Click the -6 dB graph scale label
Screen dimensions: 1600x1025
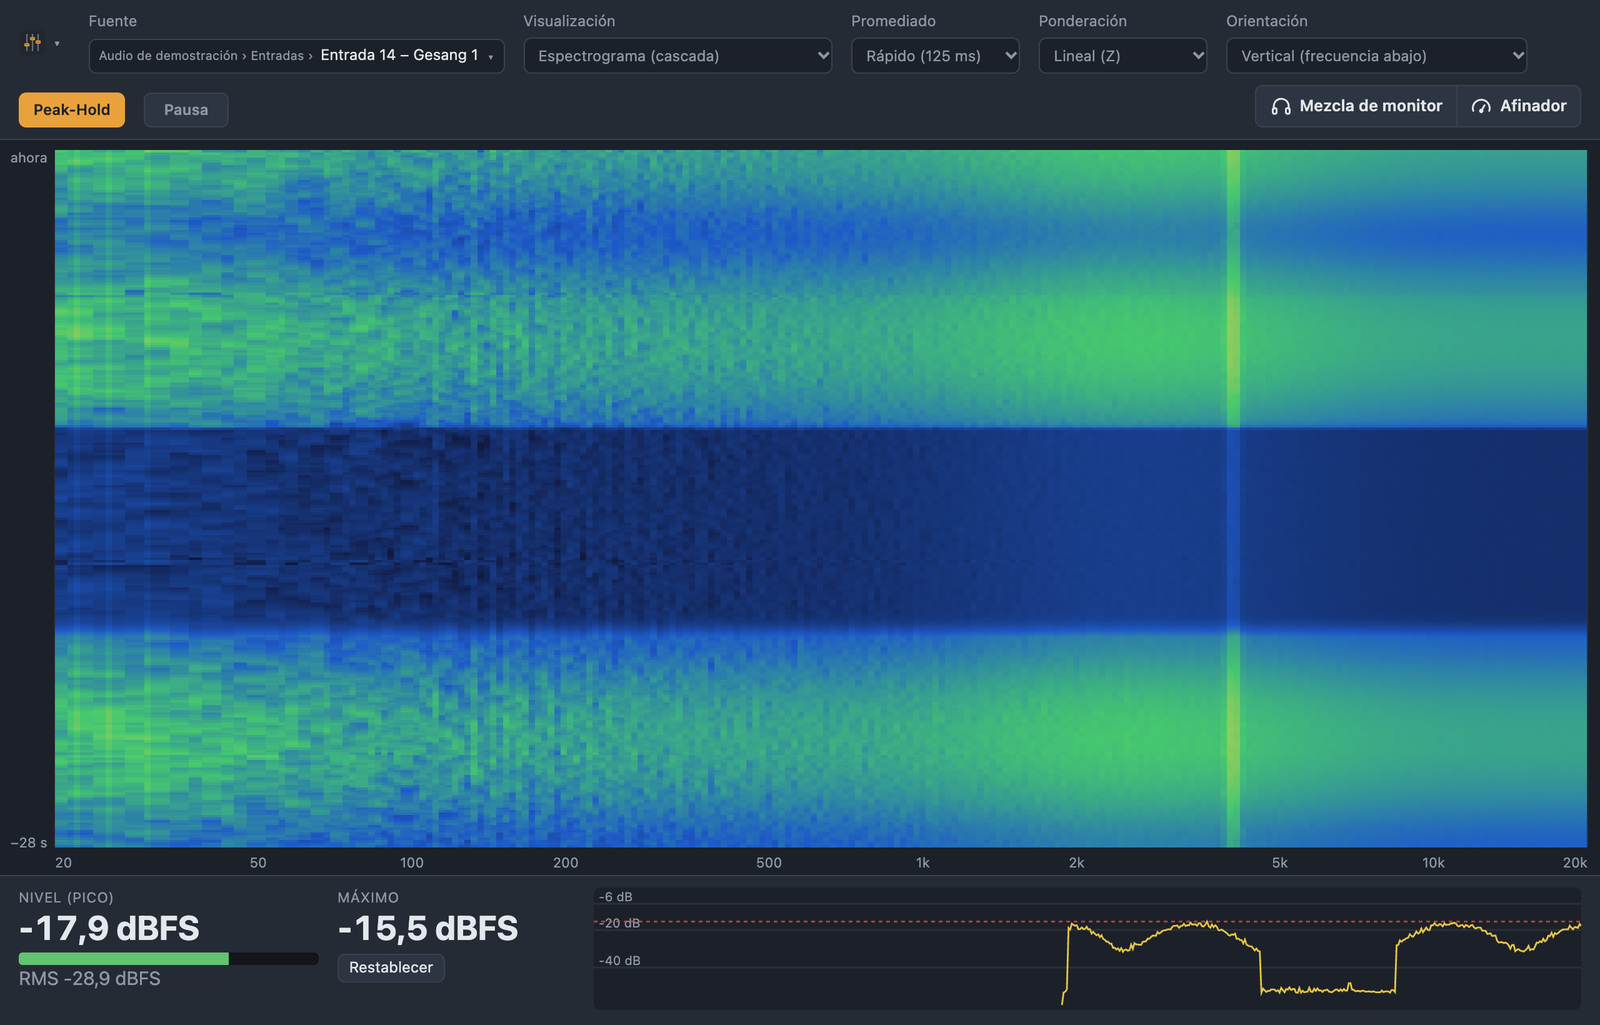[x=616, y=897]
